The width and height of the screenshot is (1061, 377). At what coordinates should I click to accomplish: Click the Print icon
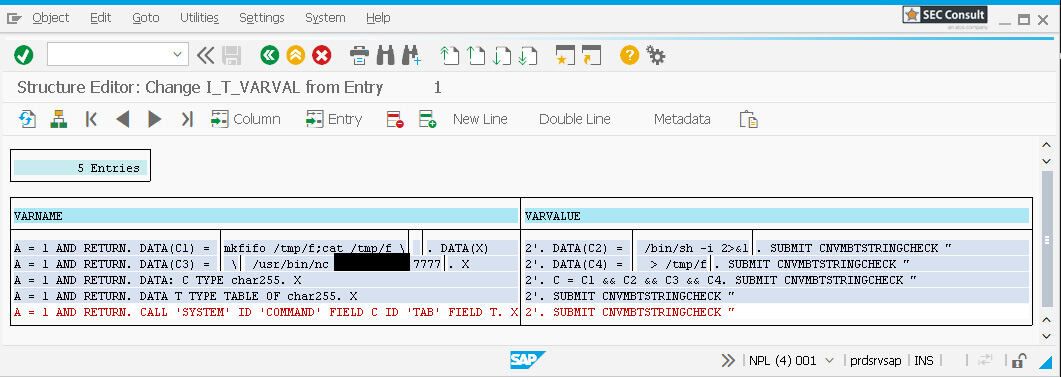pyautogui.click(x=359, y=56)
